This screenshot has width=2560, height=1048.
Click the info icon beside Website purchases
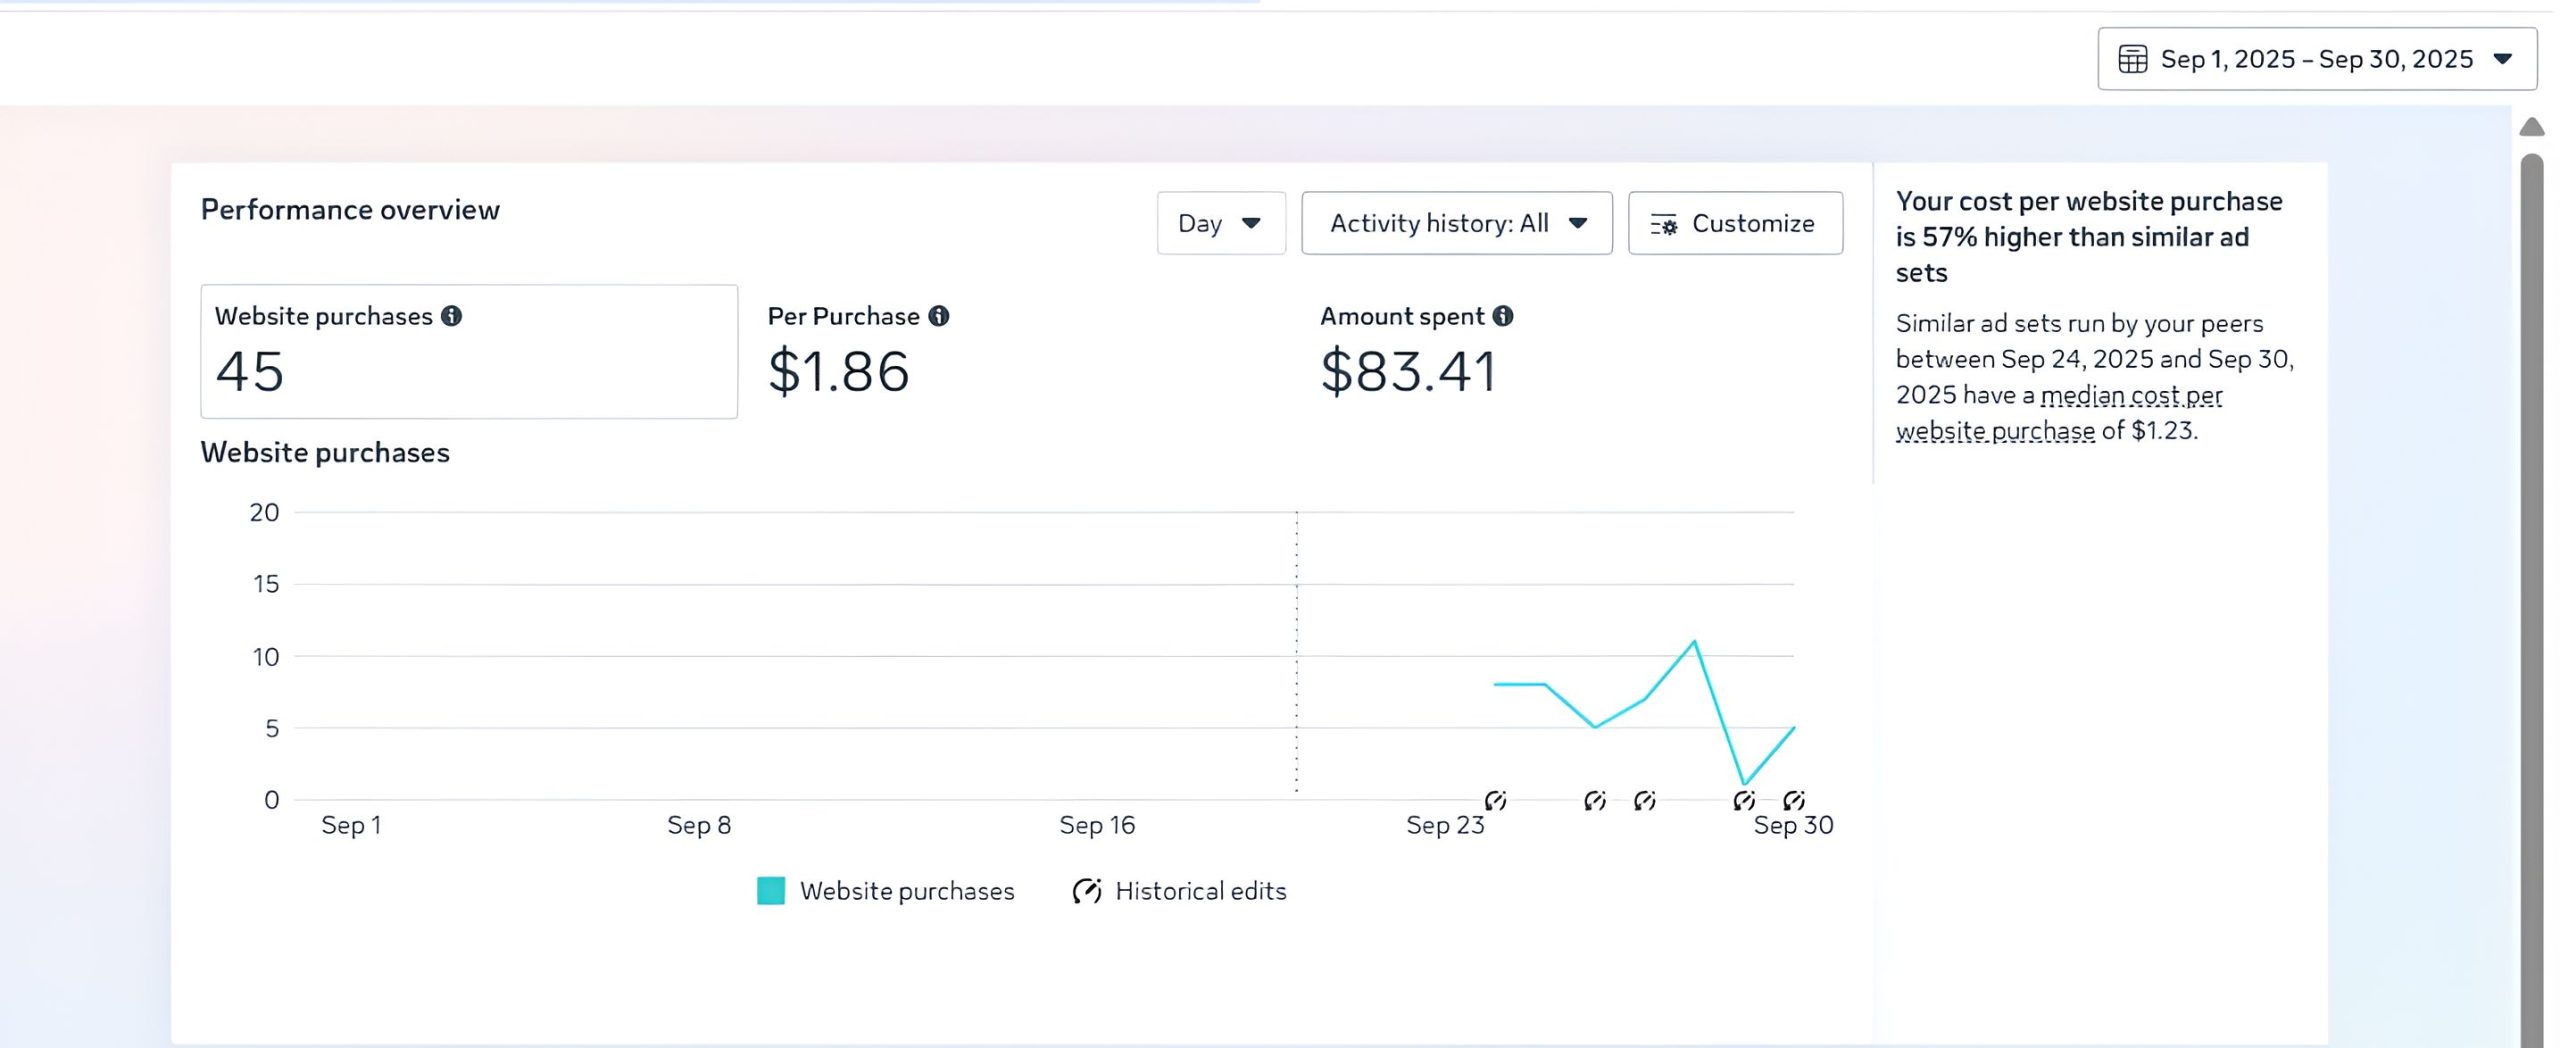pos(452,316)
